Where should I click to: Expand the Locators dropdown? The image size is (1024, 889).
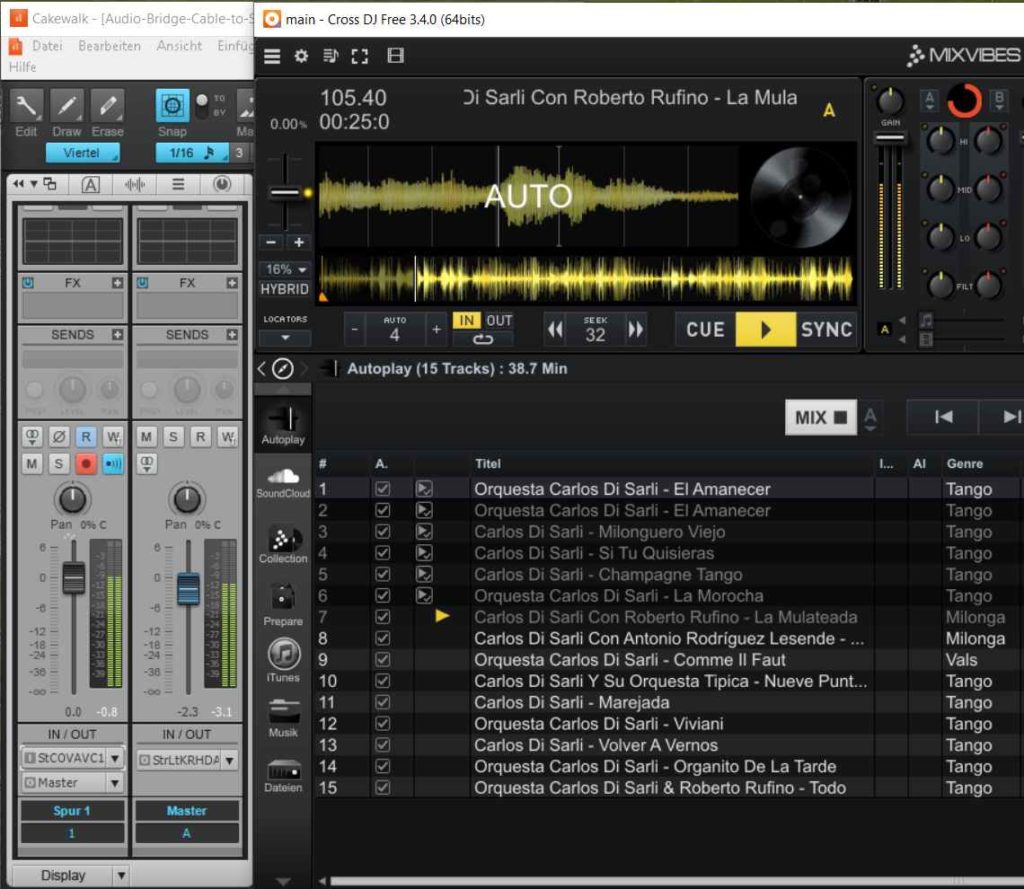[285, 338]
